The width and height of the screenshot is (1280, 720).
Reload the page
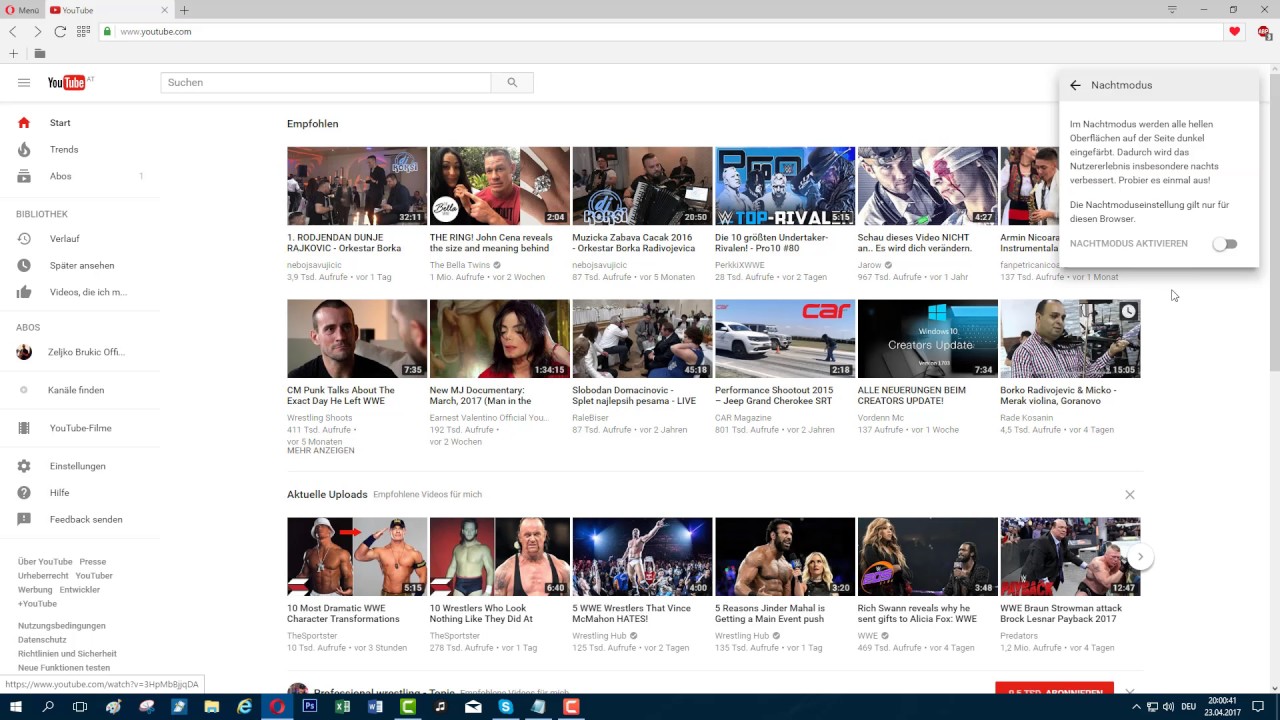60,32
